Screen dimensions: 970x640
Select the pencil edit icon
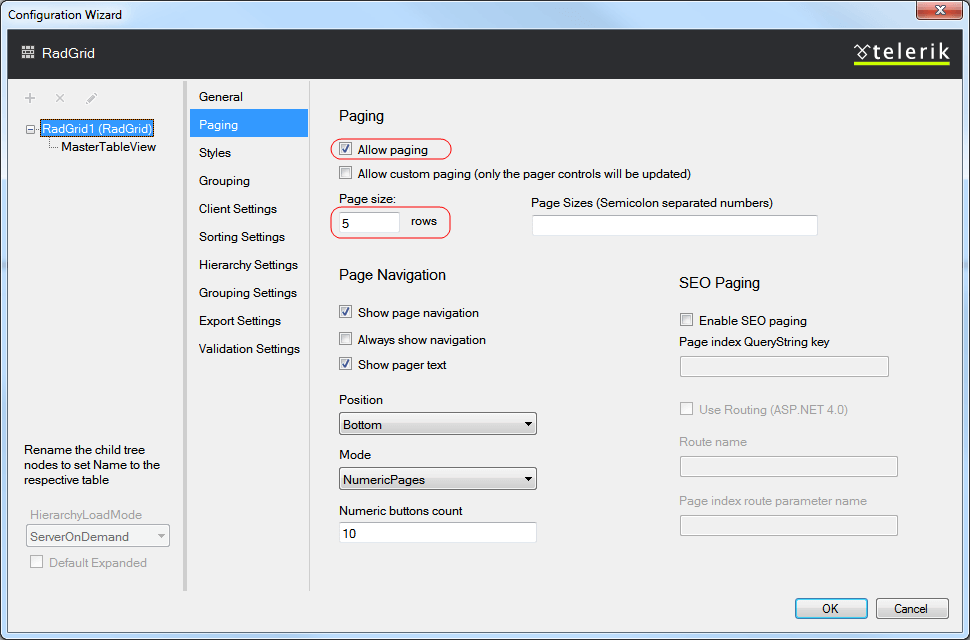(91, 98)
